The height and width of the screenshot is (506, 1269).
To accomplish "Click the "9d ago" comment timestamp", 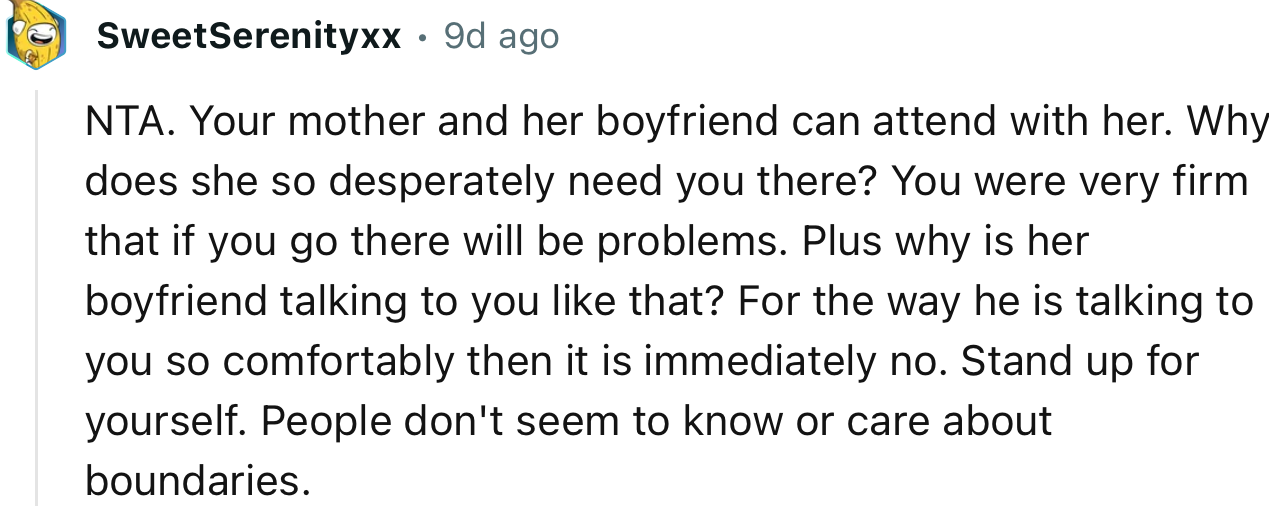I will (500, 38).
